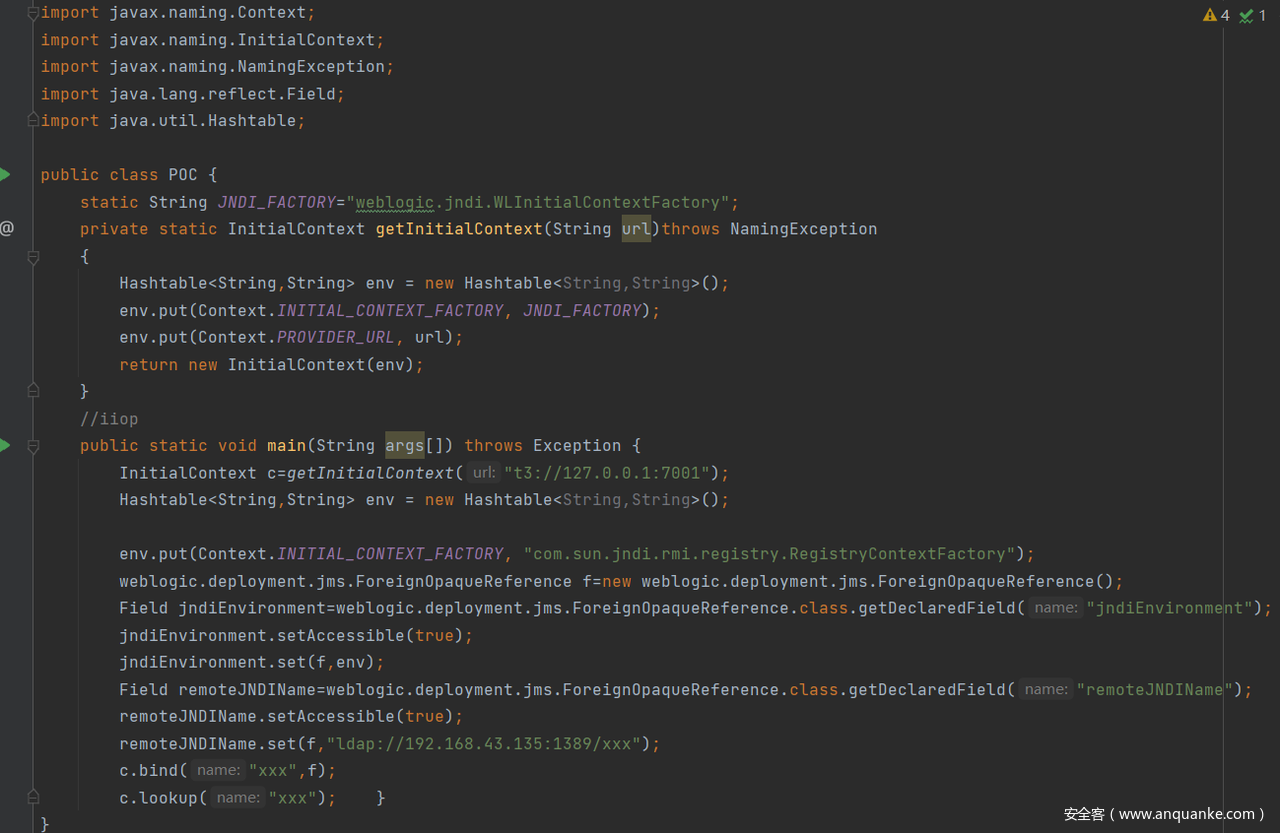Click the line "remoteJNDIName.setAccessible(true);"

(x=291, y=716)
